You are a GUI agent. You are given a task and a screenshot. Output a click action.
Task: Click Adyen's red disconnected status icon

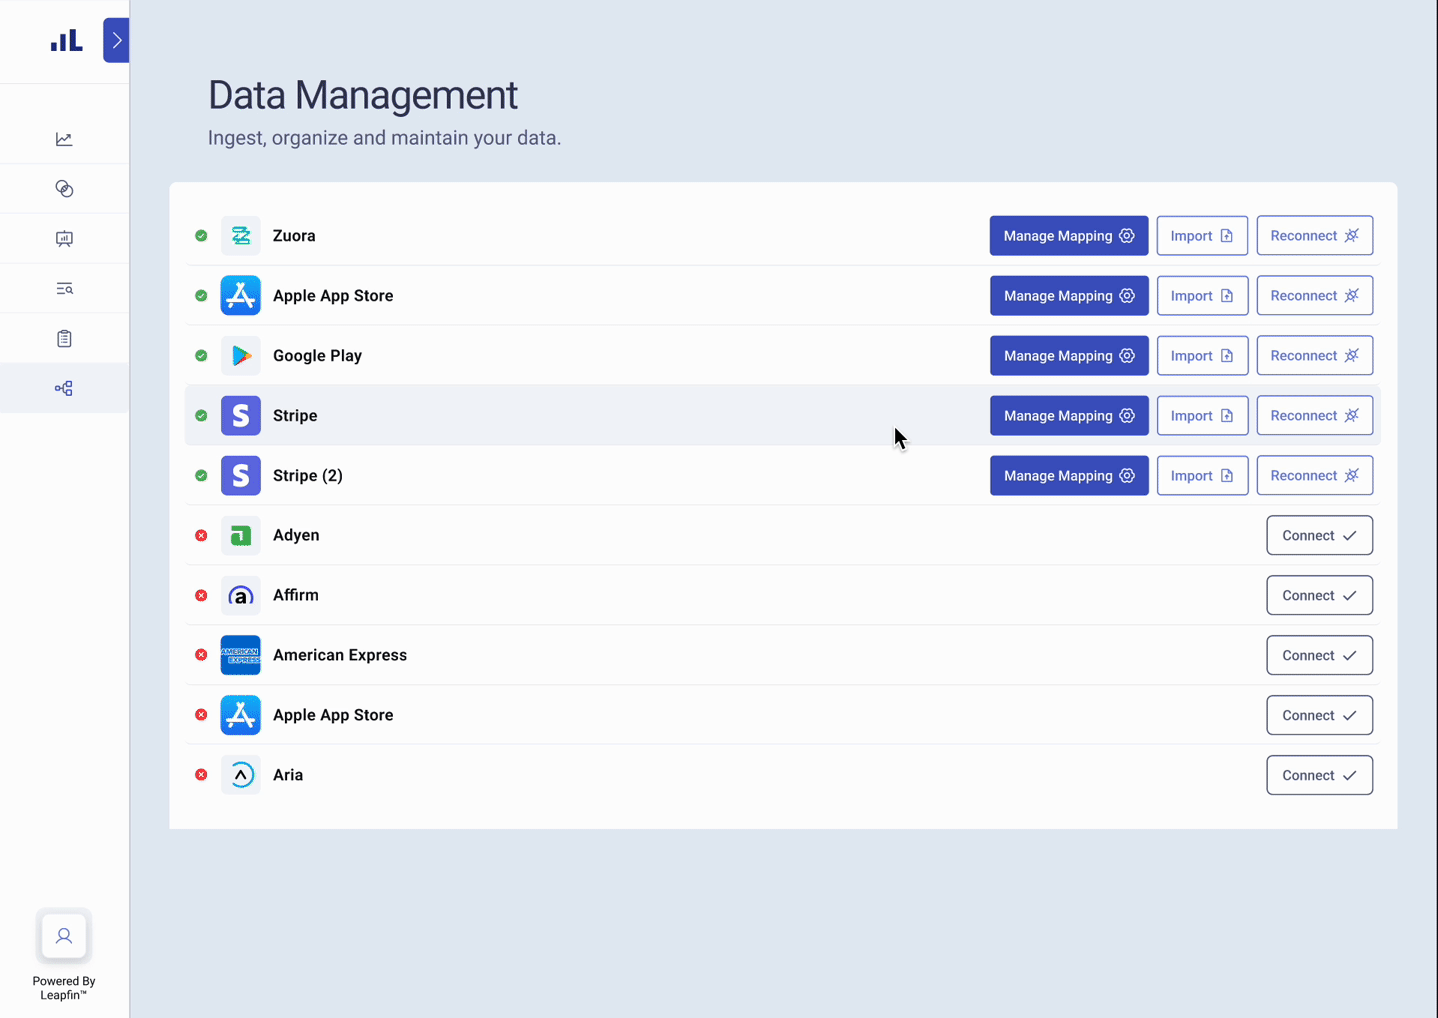click(201, 536)
